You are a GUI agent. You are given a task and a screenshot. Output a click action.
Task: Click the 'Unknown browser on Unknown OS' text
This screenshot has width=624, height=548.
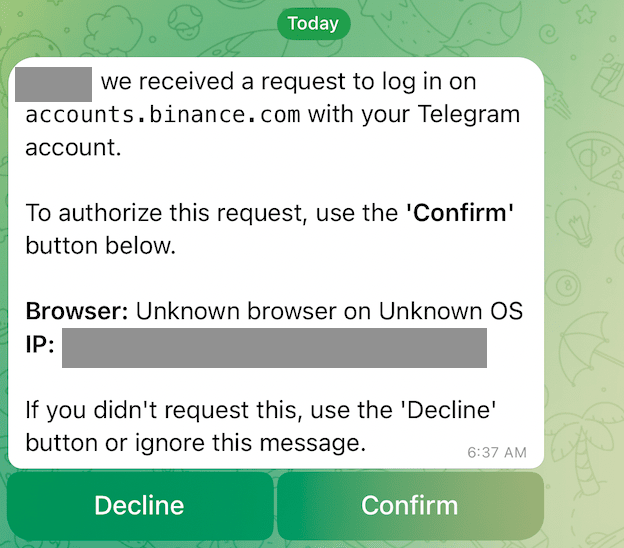point(329,311)
